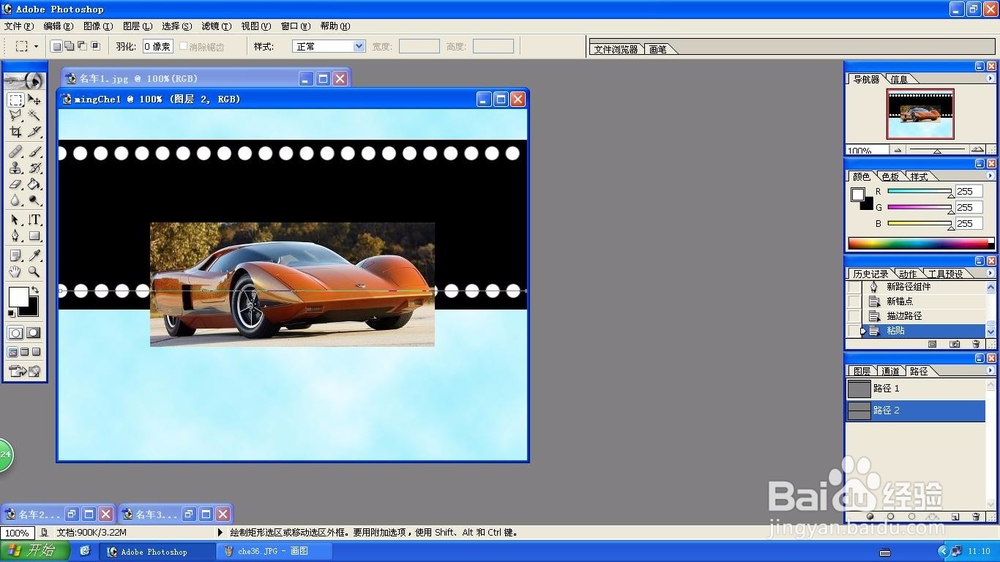Select the Magic Wand tool
The width and height of the screenshot is (1000, 562).
(34, 116)
